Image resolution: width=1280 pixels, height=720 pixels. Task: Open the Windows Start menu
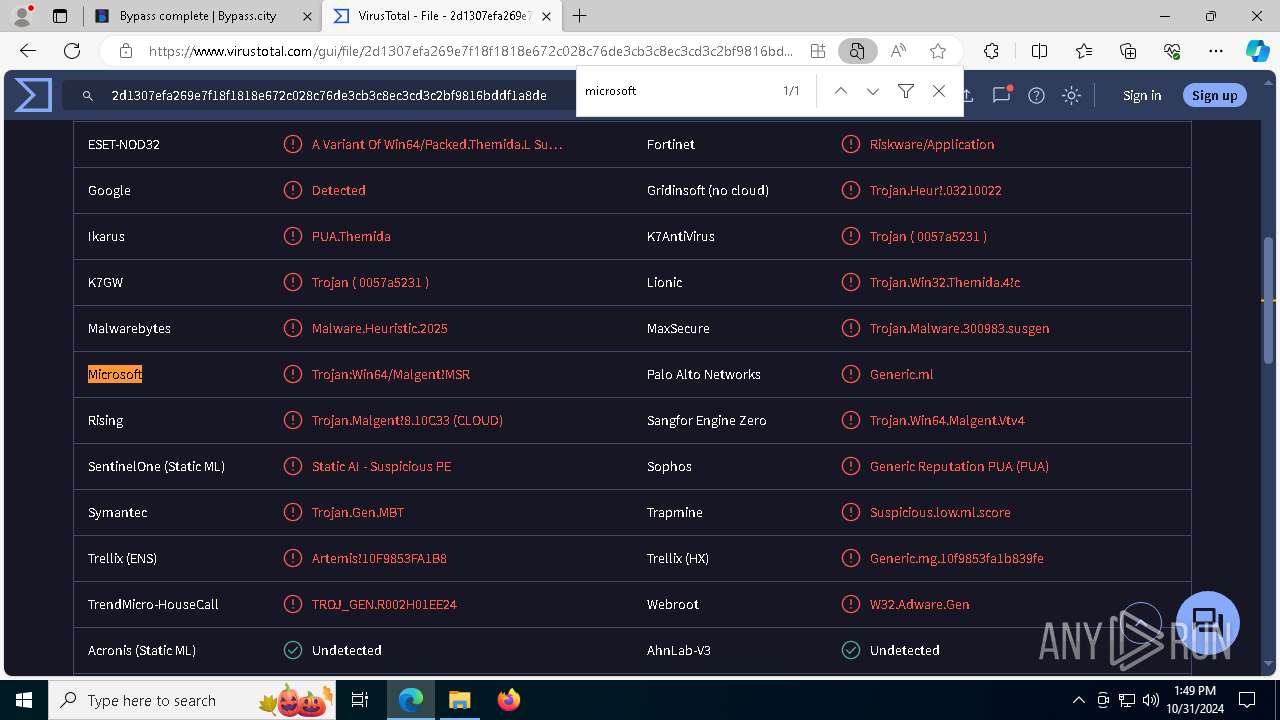[24, 700]
